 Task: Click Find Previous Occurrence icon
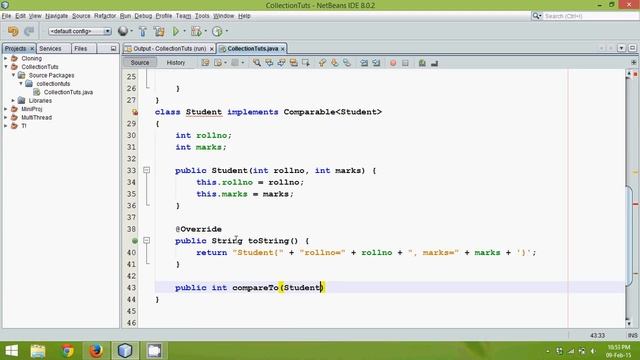click(269, 63)
